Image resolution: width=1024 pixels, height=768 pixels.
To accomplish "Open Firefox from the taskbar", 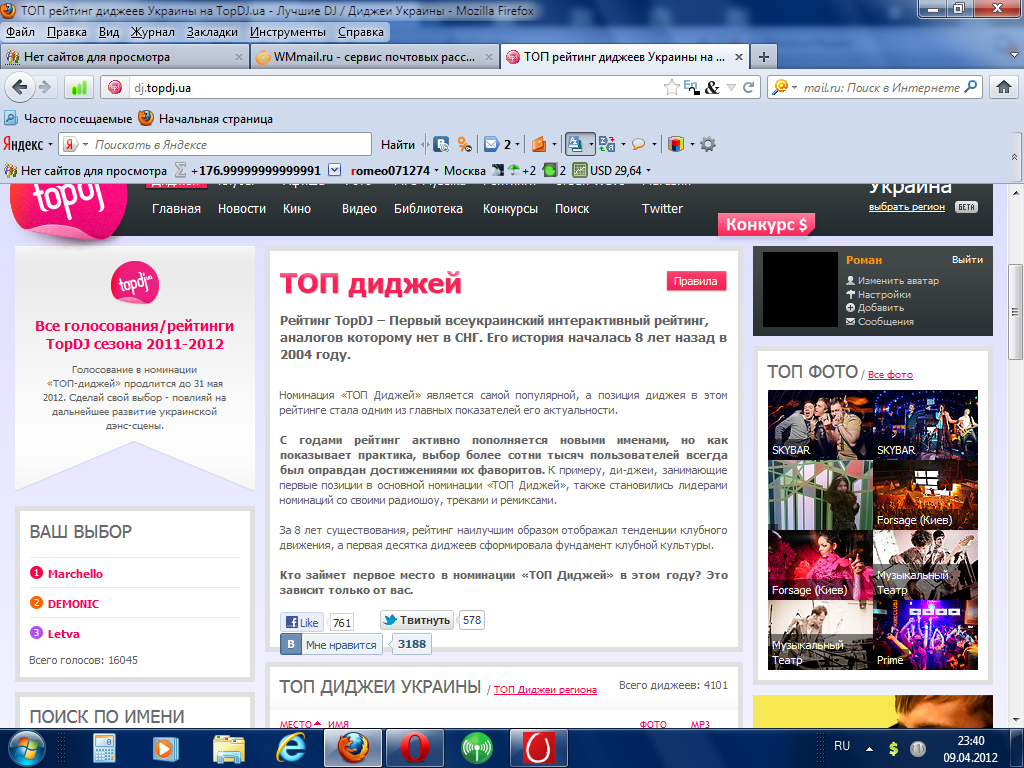I will tap(353, 748).
